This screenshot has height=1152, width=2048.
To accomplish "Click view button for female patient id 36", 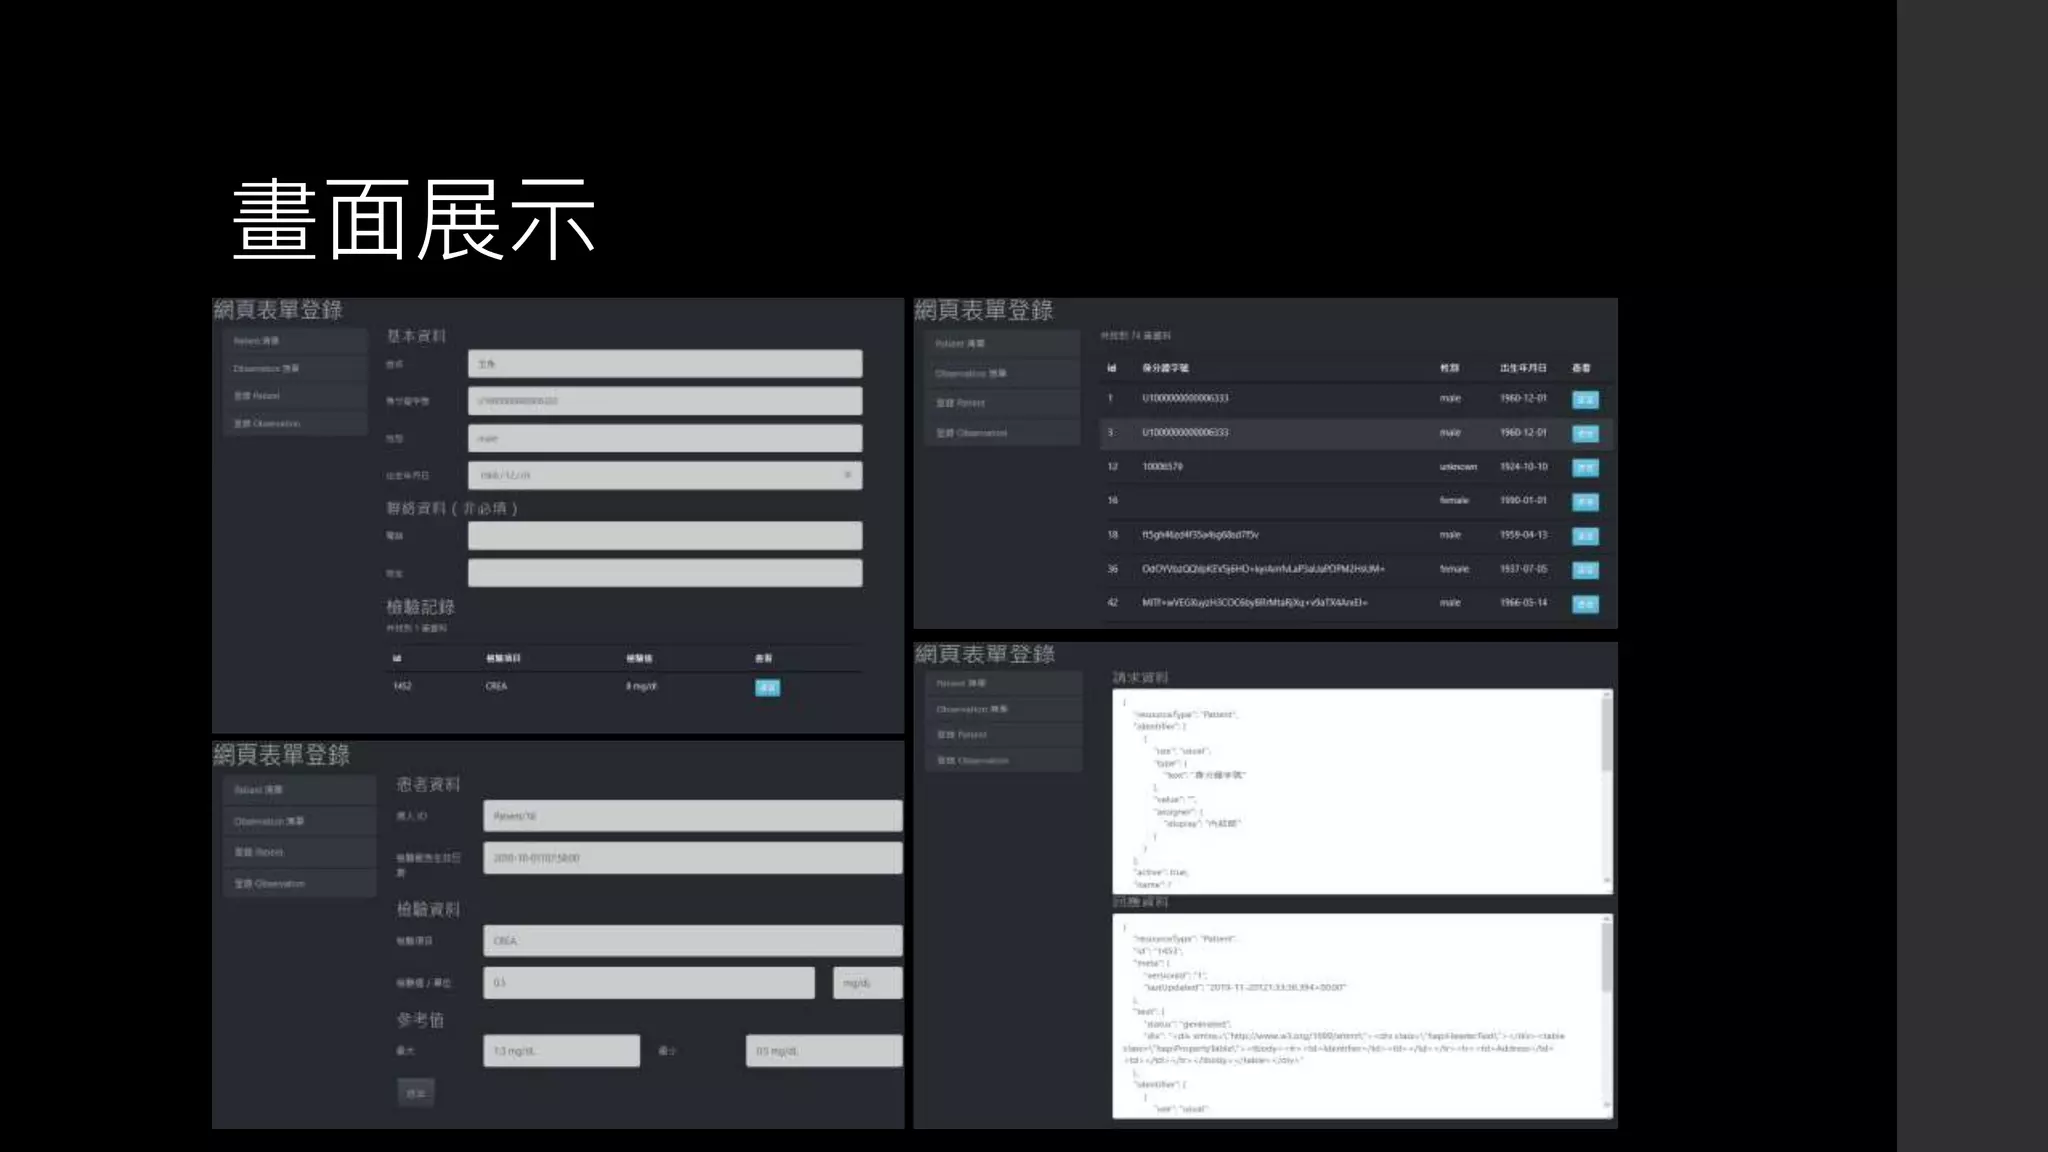I will [1585, 570].
